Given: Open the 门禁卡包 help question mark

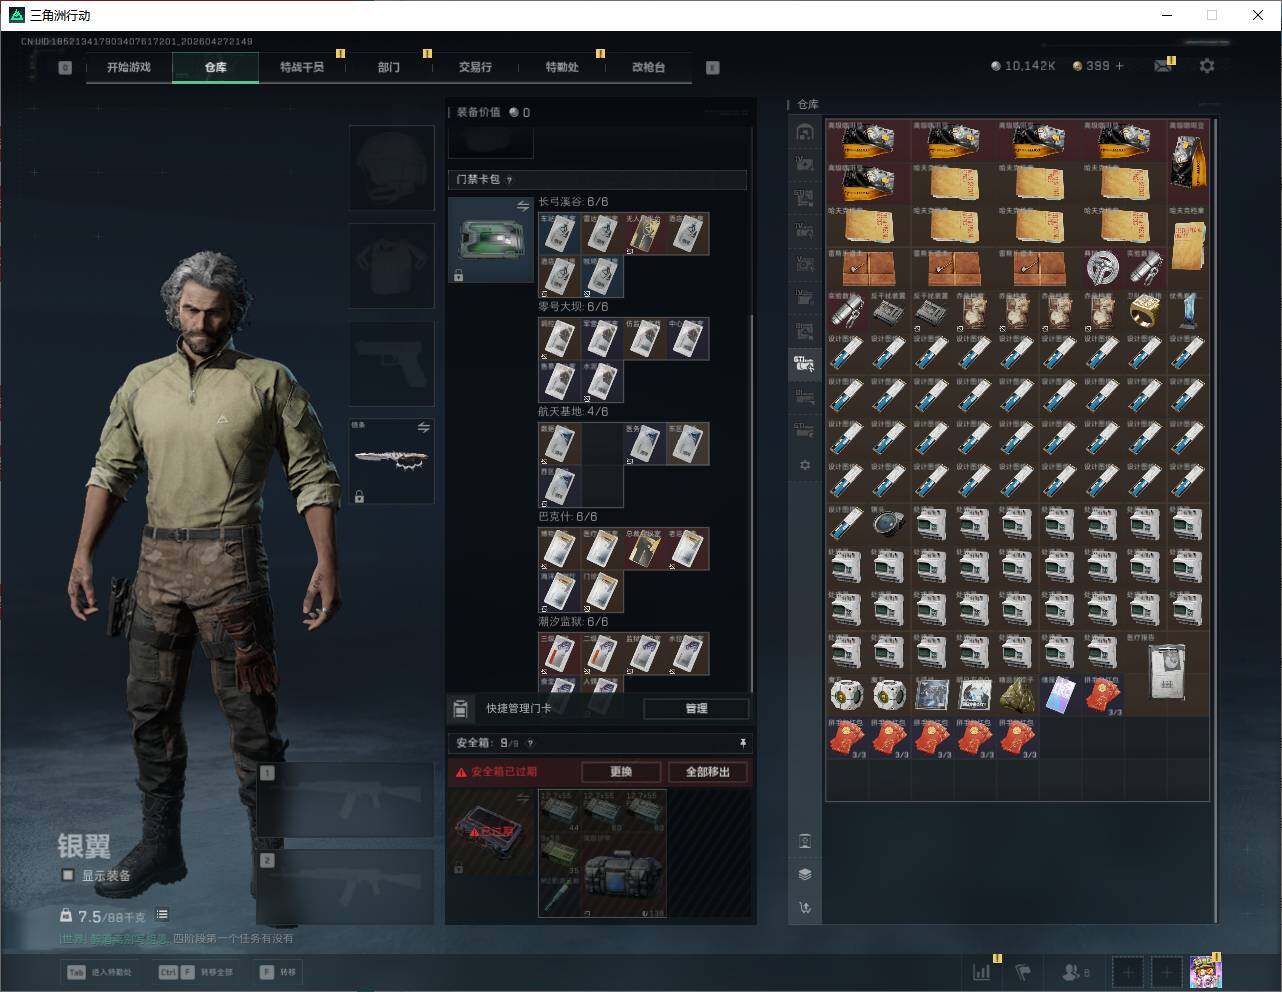Looking at the screenshot, I should pos(509,180).
